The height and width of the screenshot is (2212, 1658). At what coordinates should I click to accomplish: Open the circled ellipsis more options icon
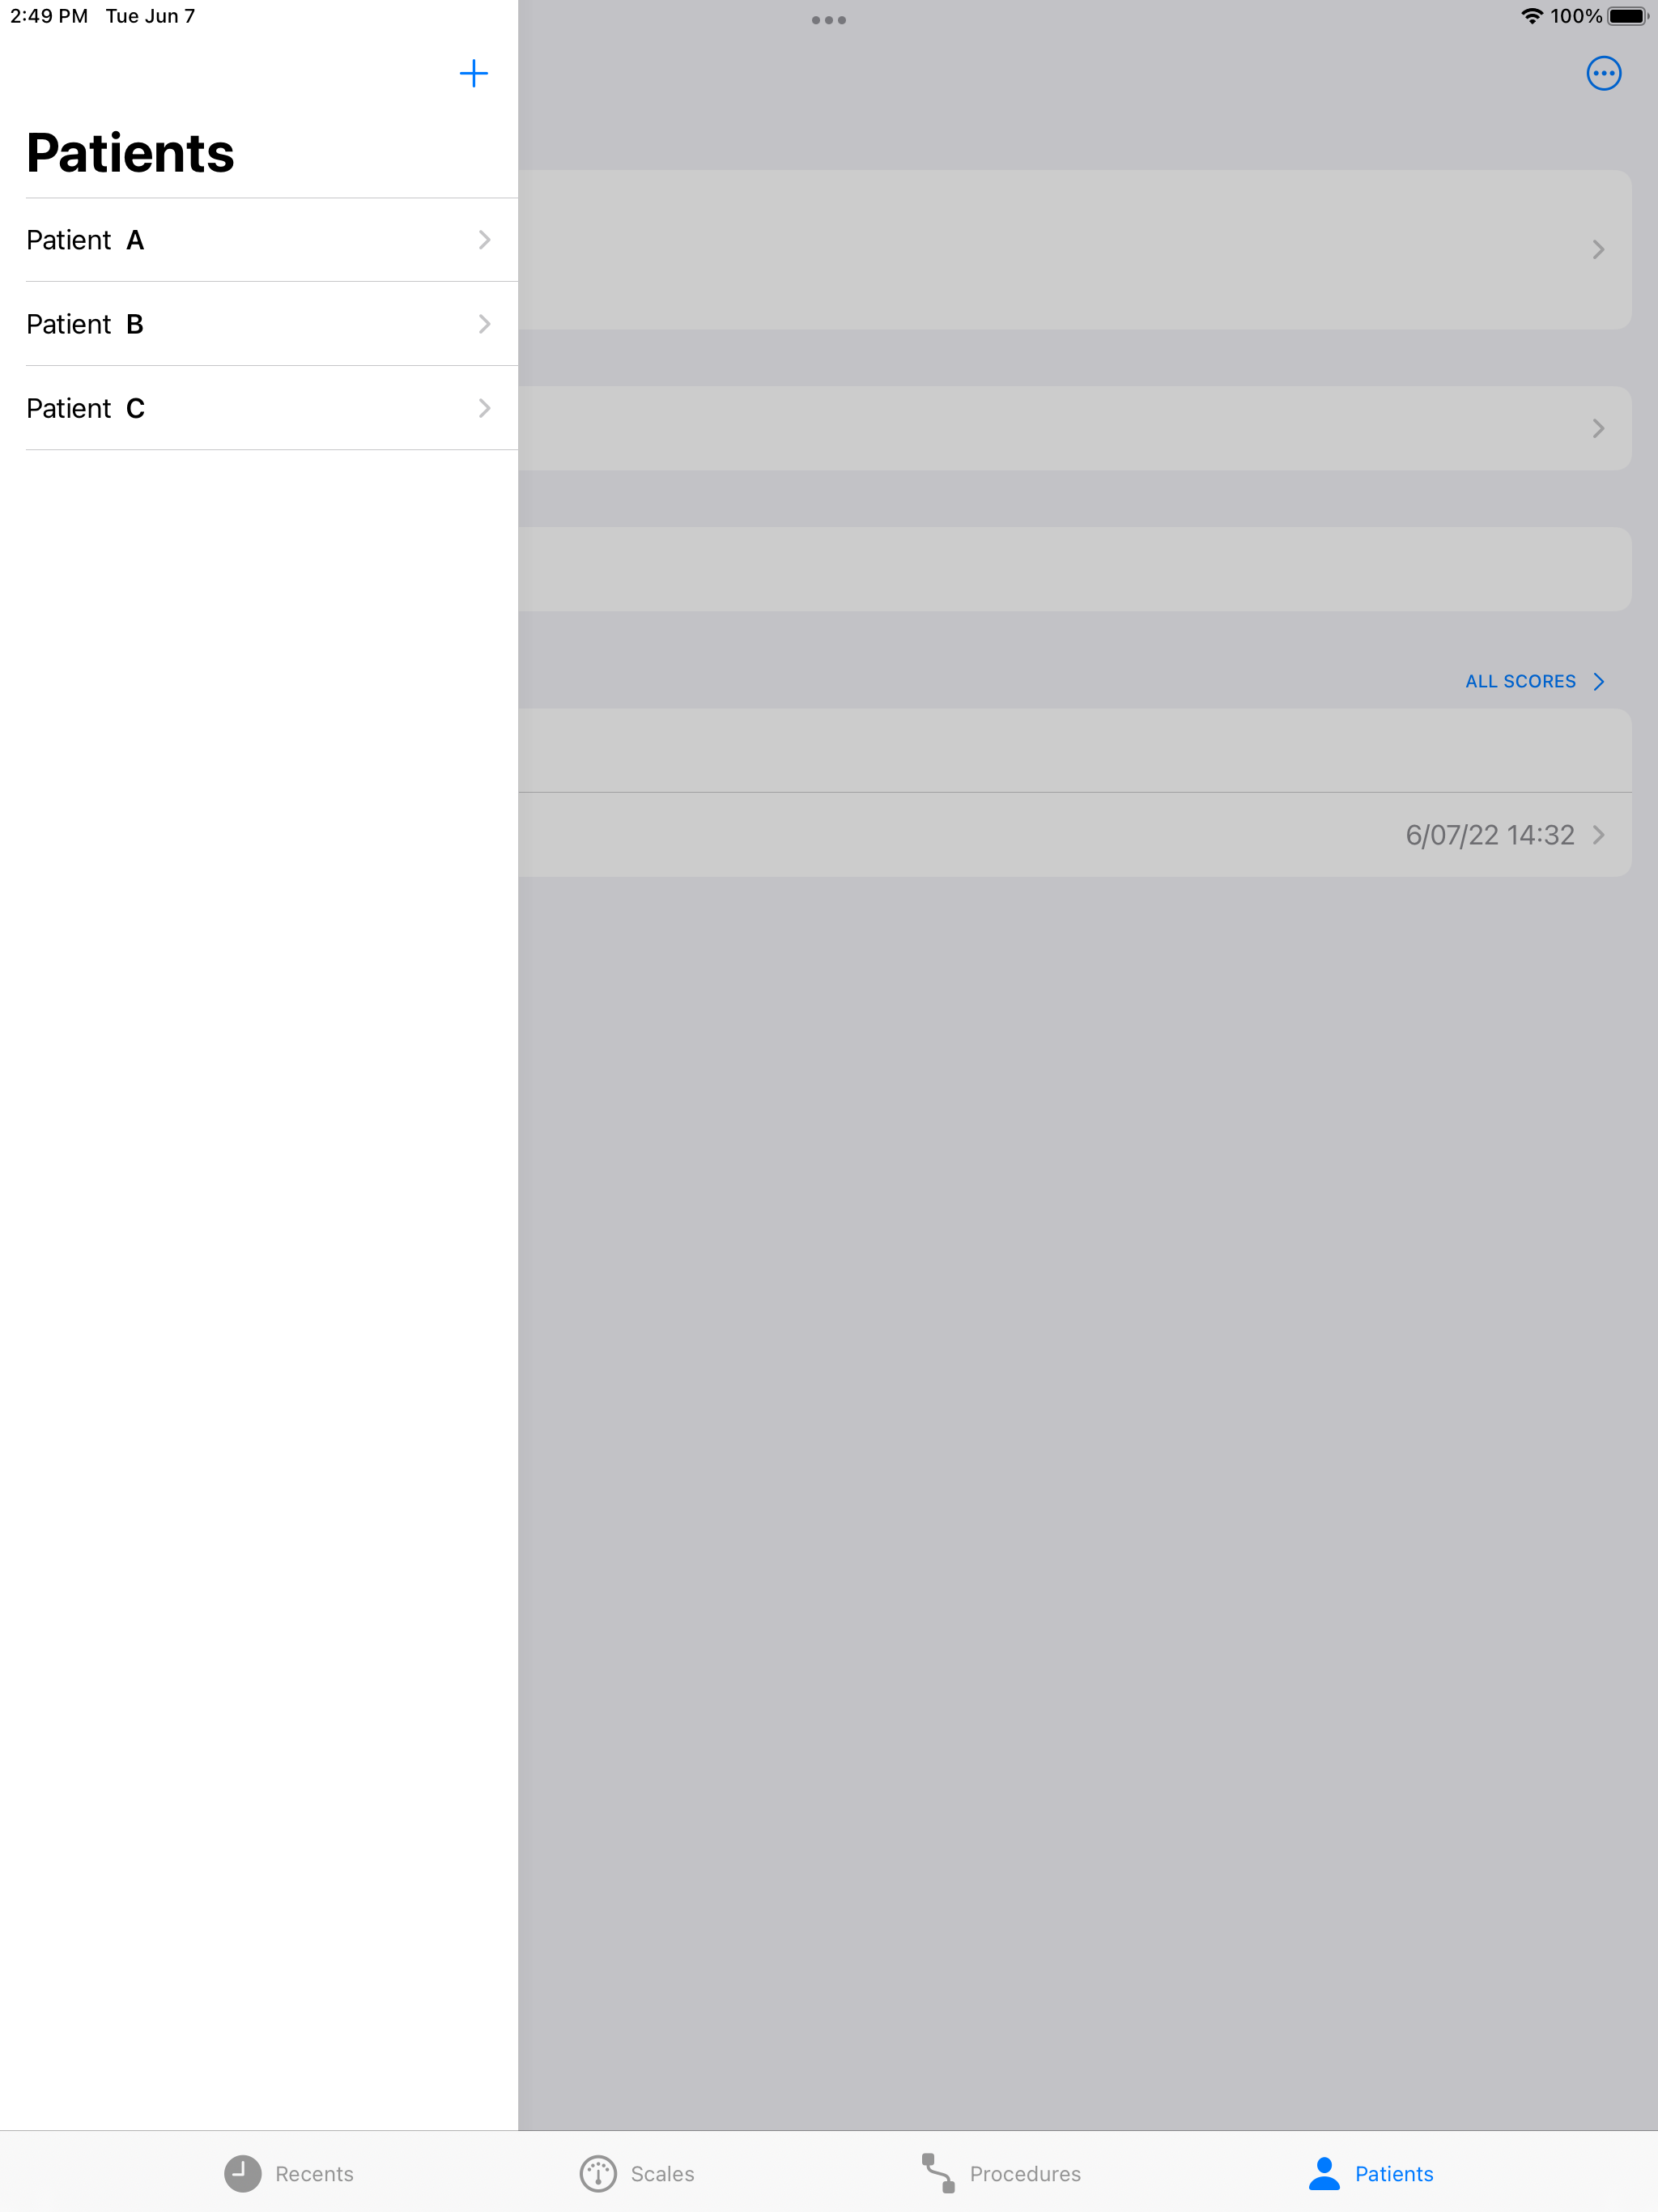tap(1603, 73)
